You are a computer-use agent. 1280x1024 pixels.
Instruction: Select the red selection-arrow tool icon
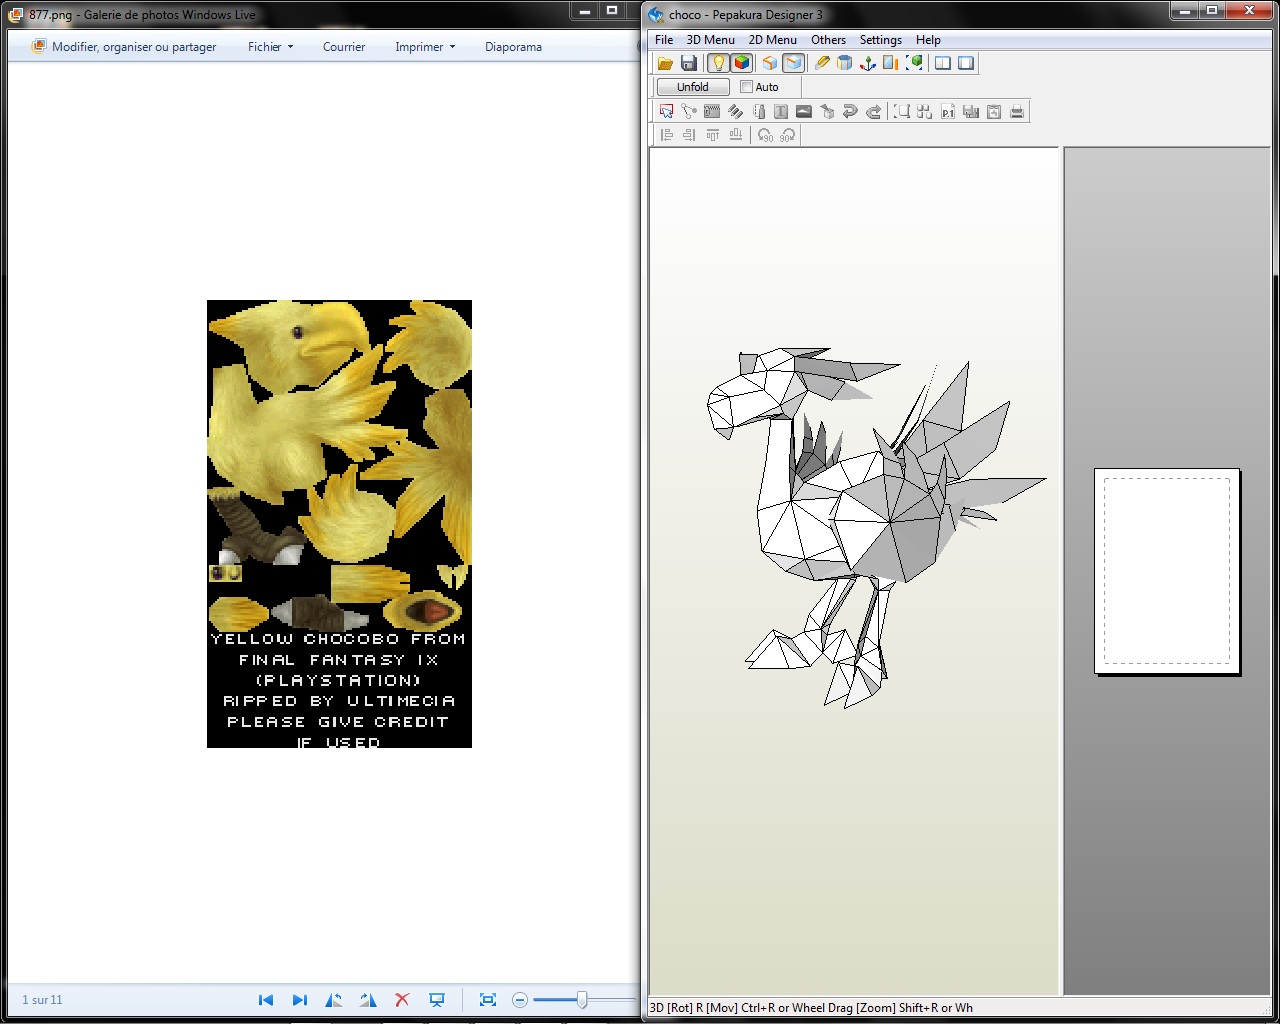click(666, 112)
